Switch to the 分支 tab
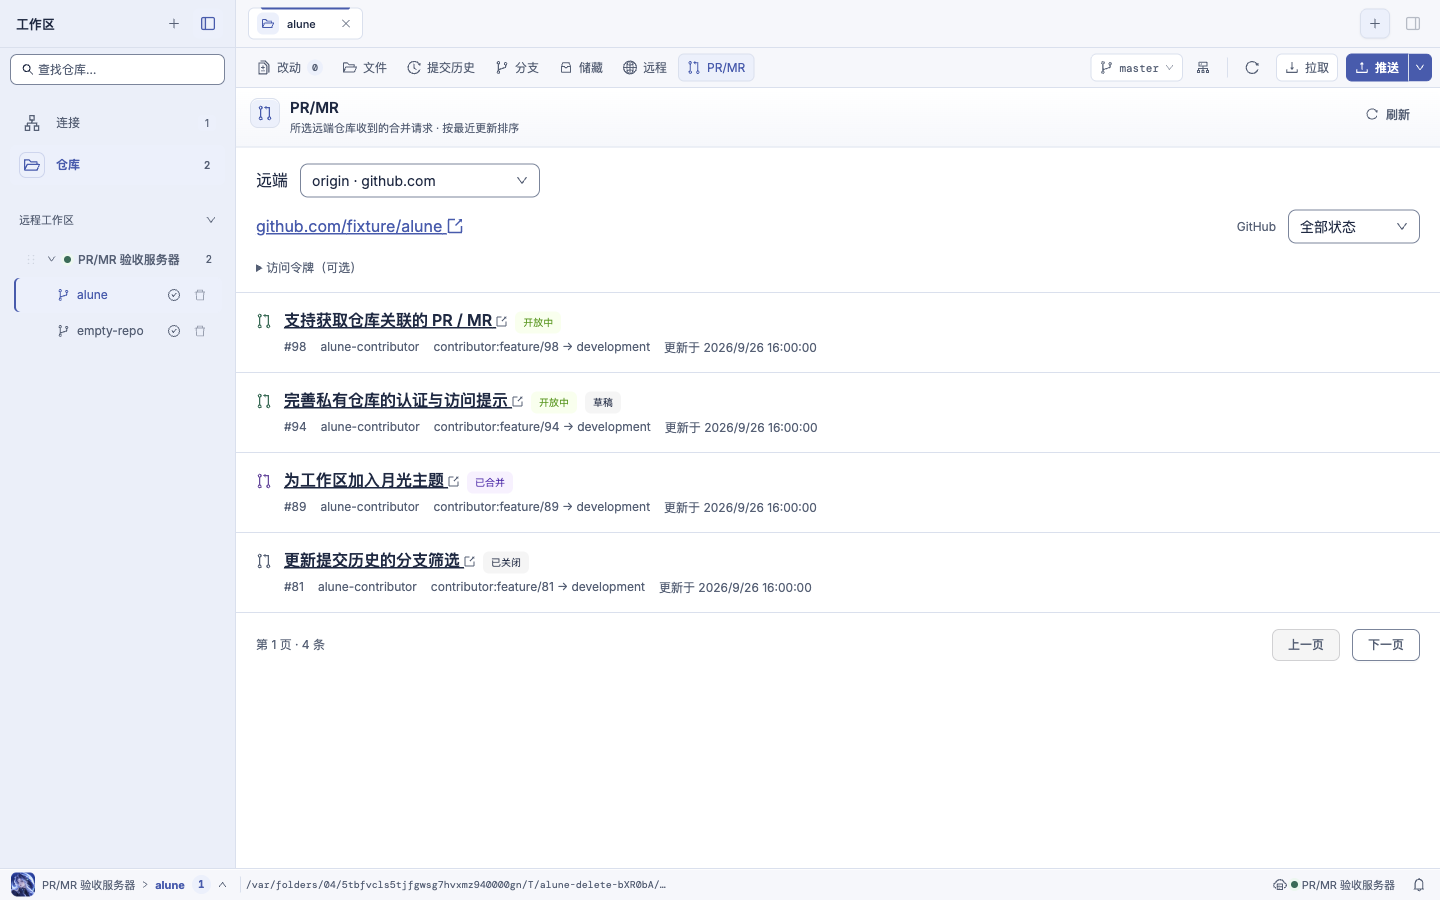 pyautogui.click(x=517, y=68)
